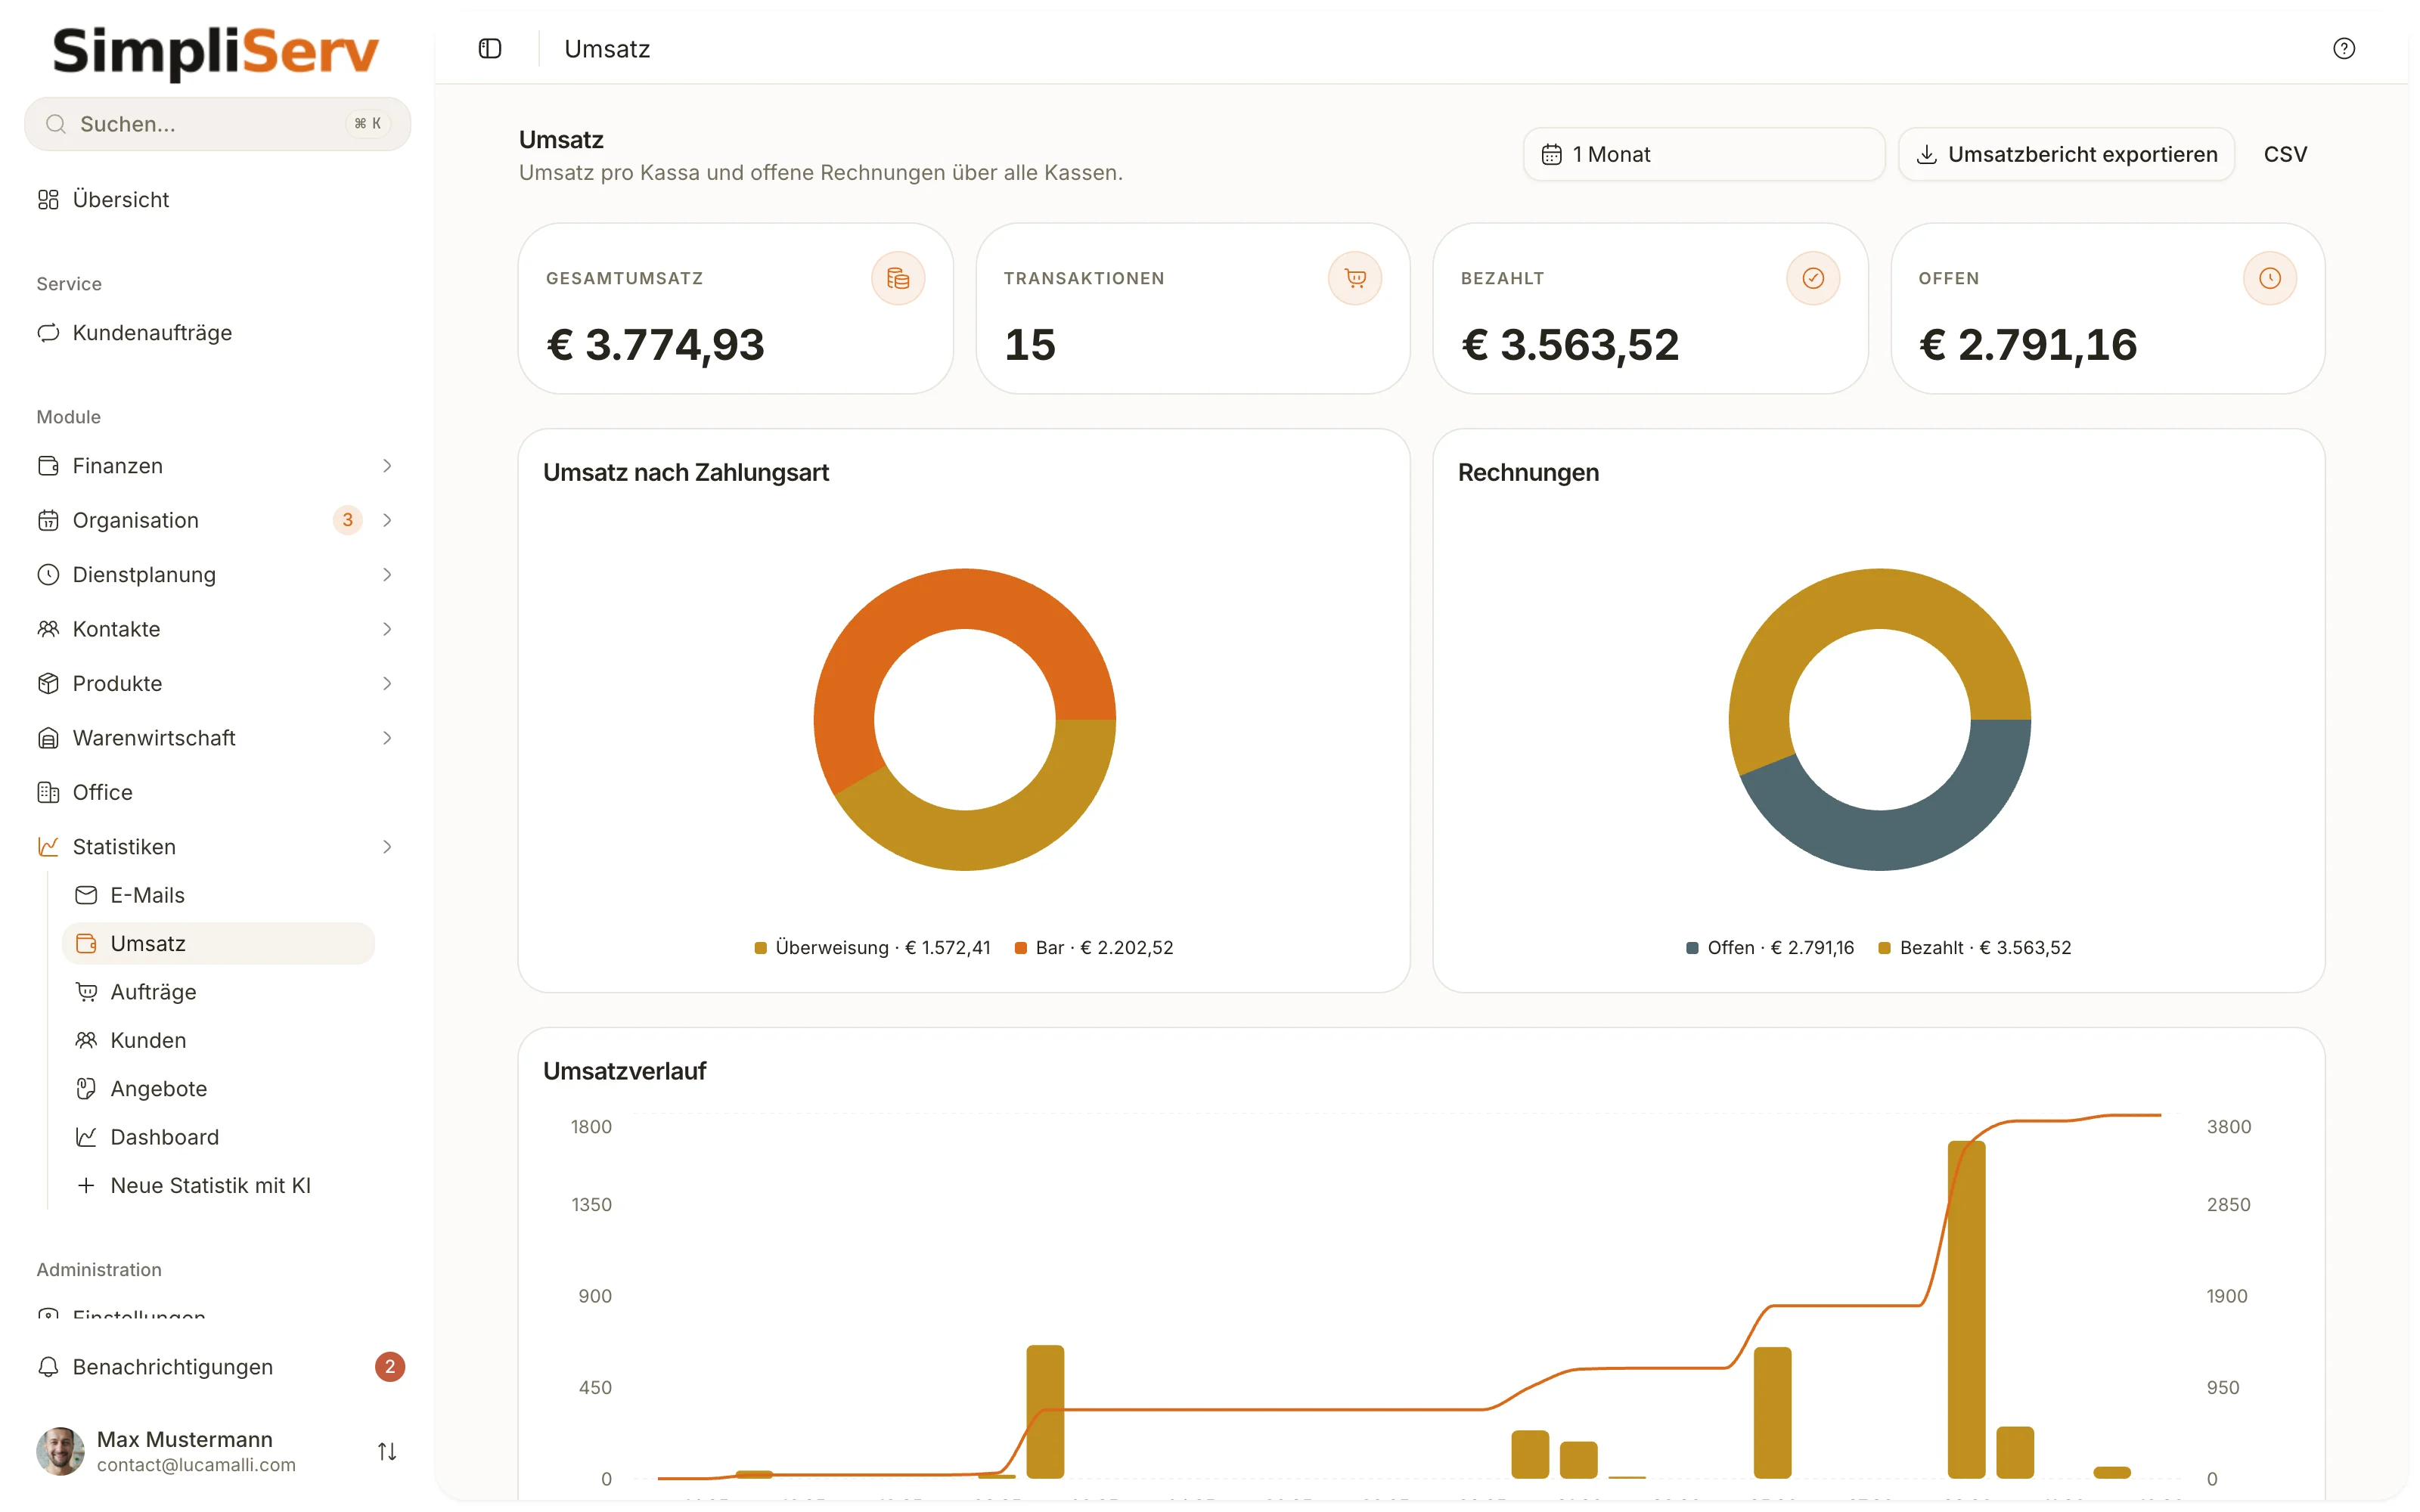Open the Kunden statistics item

pyautogui.click(x=218, y=1040)
